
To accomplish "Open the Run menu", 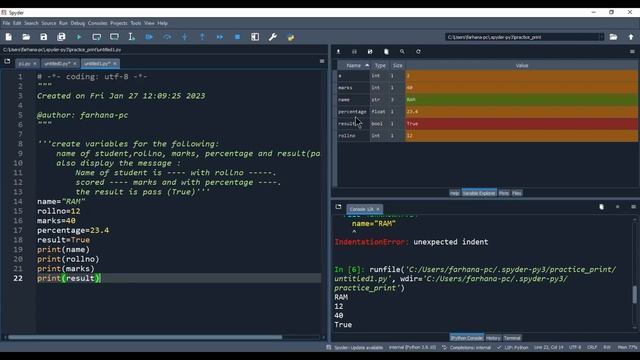I will [x=63, y=23].
